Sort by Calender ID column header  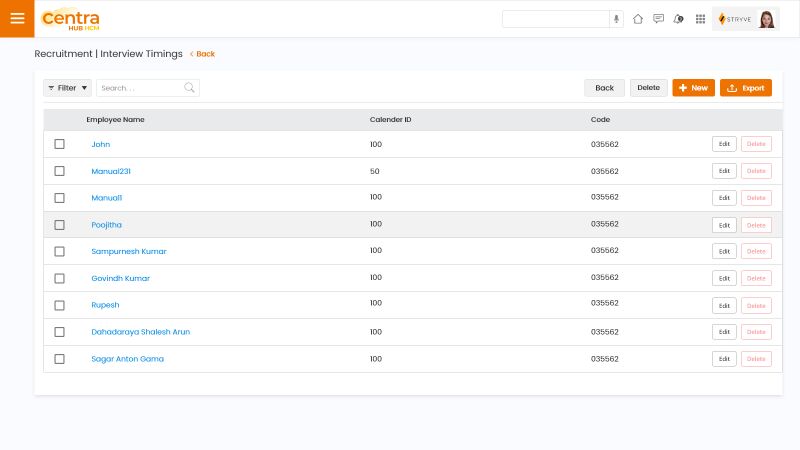[x=390, y=120]
